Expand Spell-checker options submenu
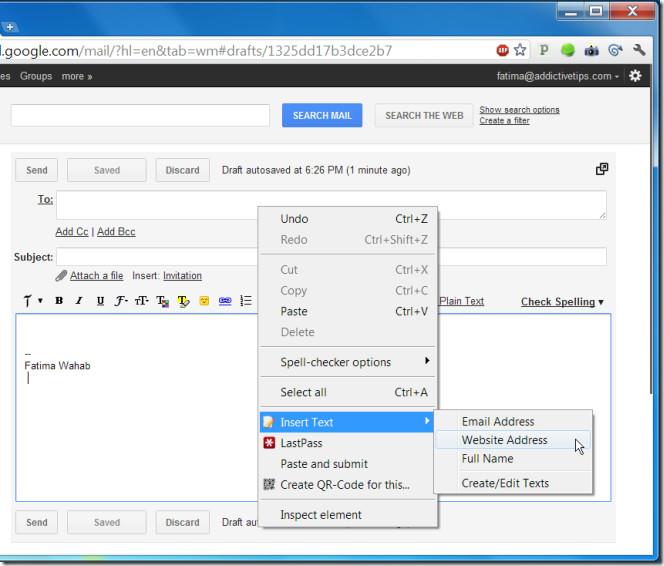 (348, 362)
